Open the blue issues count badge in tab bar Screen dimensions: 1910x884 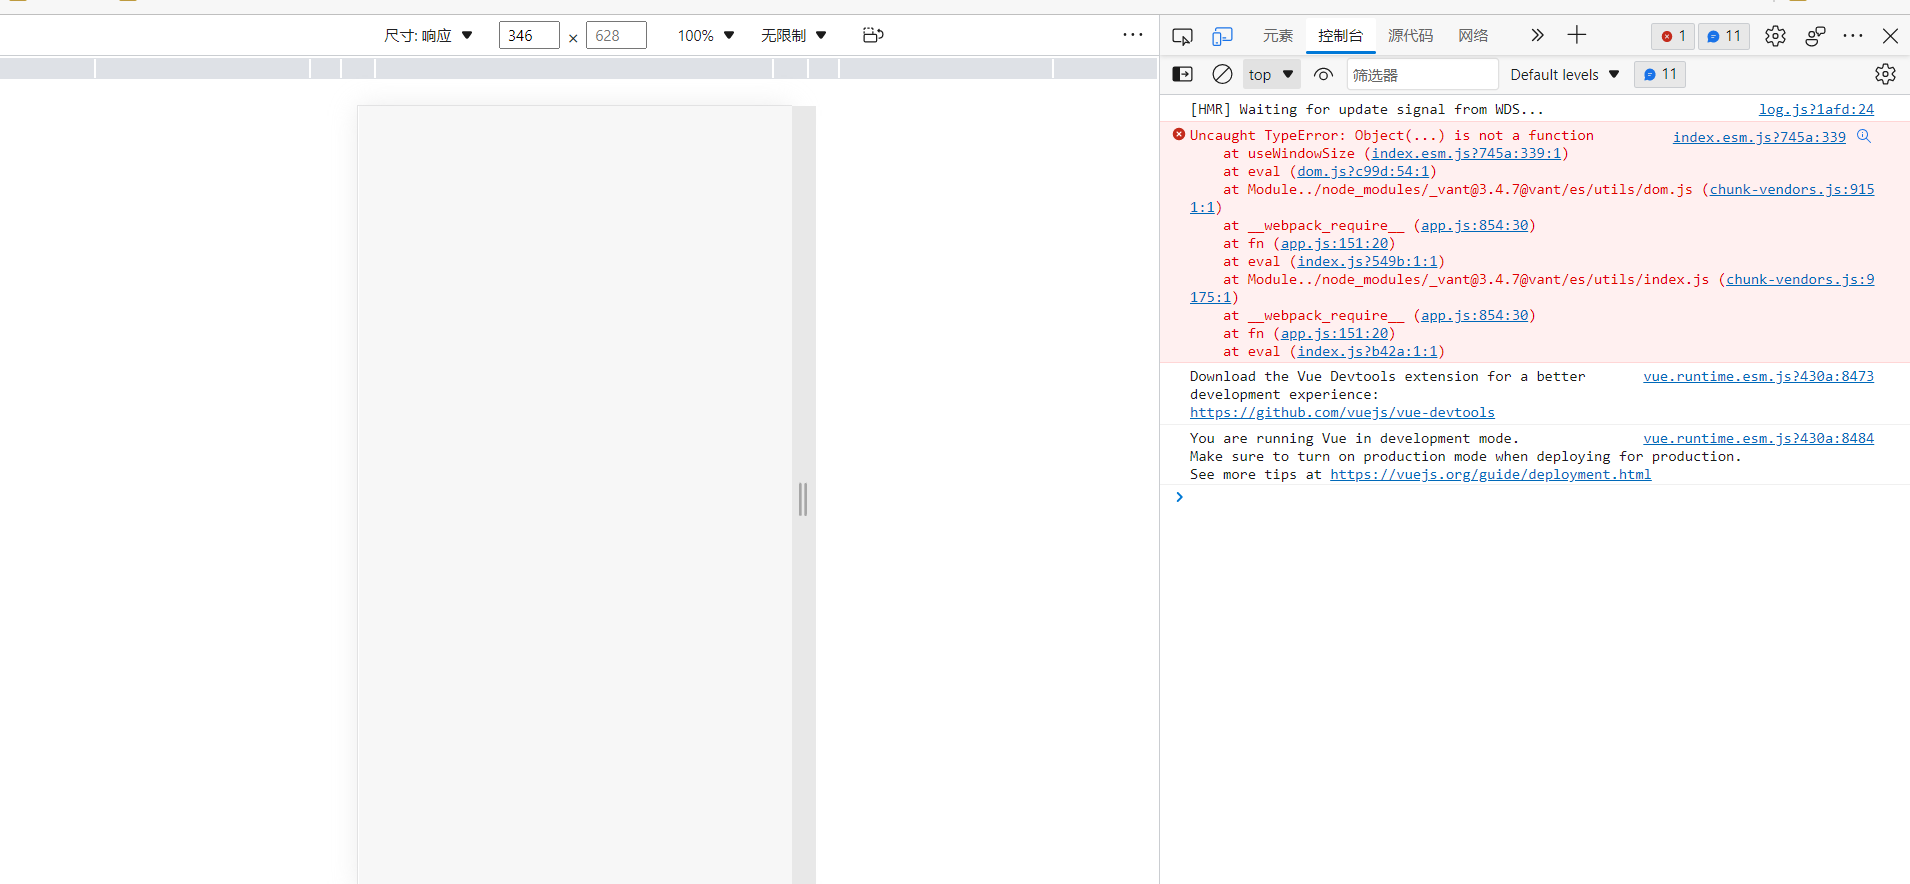1724,36
